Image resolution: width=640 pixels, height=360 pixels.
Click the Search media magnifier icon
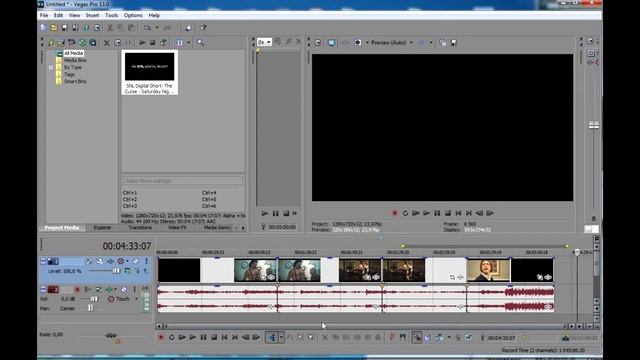coord(200,42)
